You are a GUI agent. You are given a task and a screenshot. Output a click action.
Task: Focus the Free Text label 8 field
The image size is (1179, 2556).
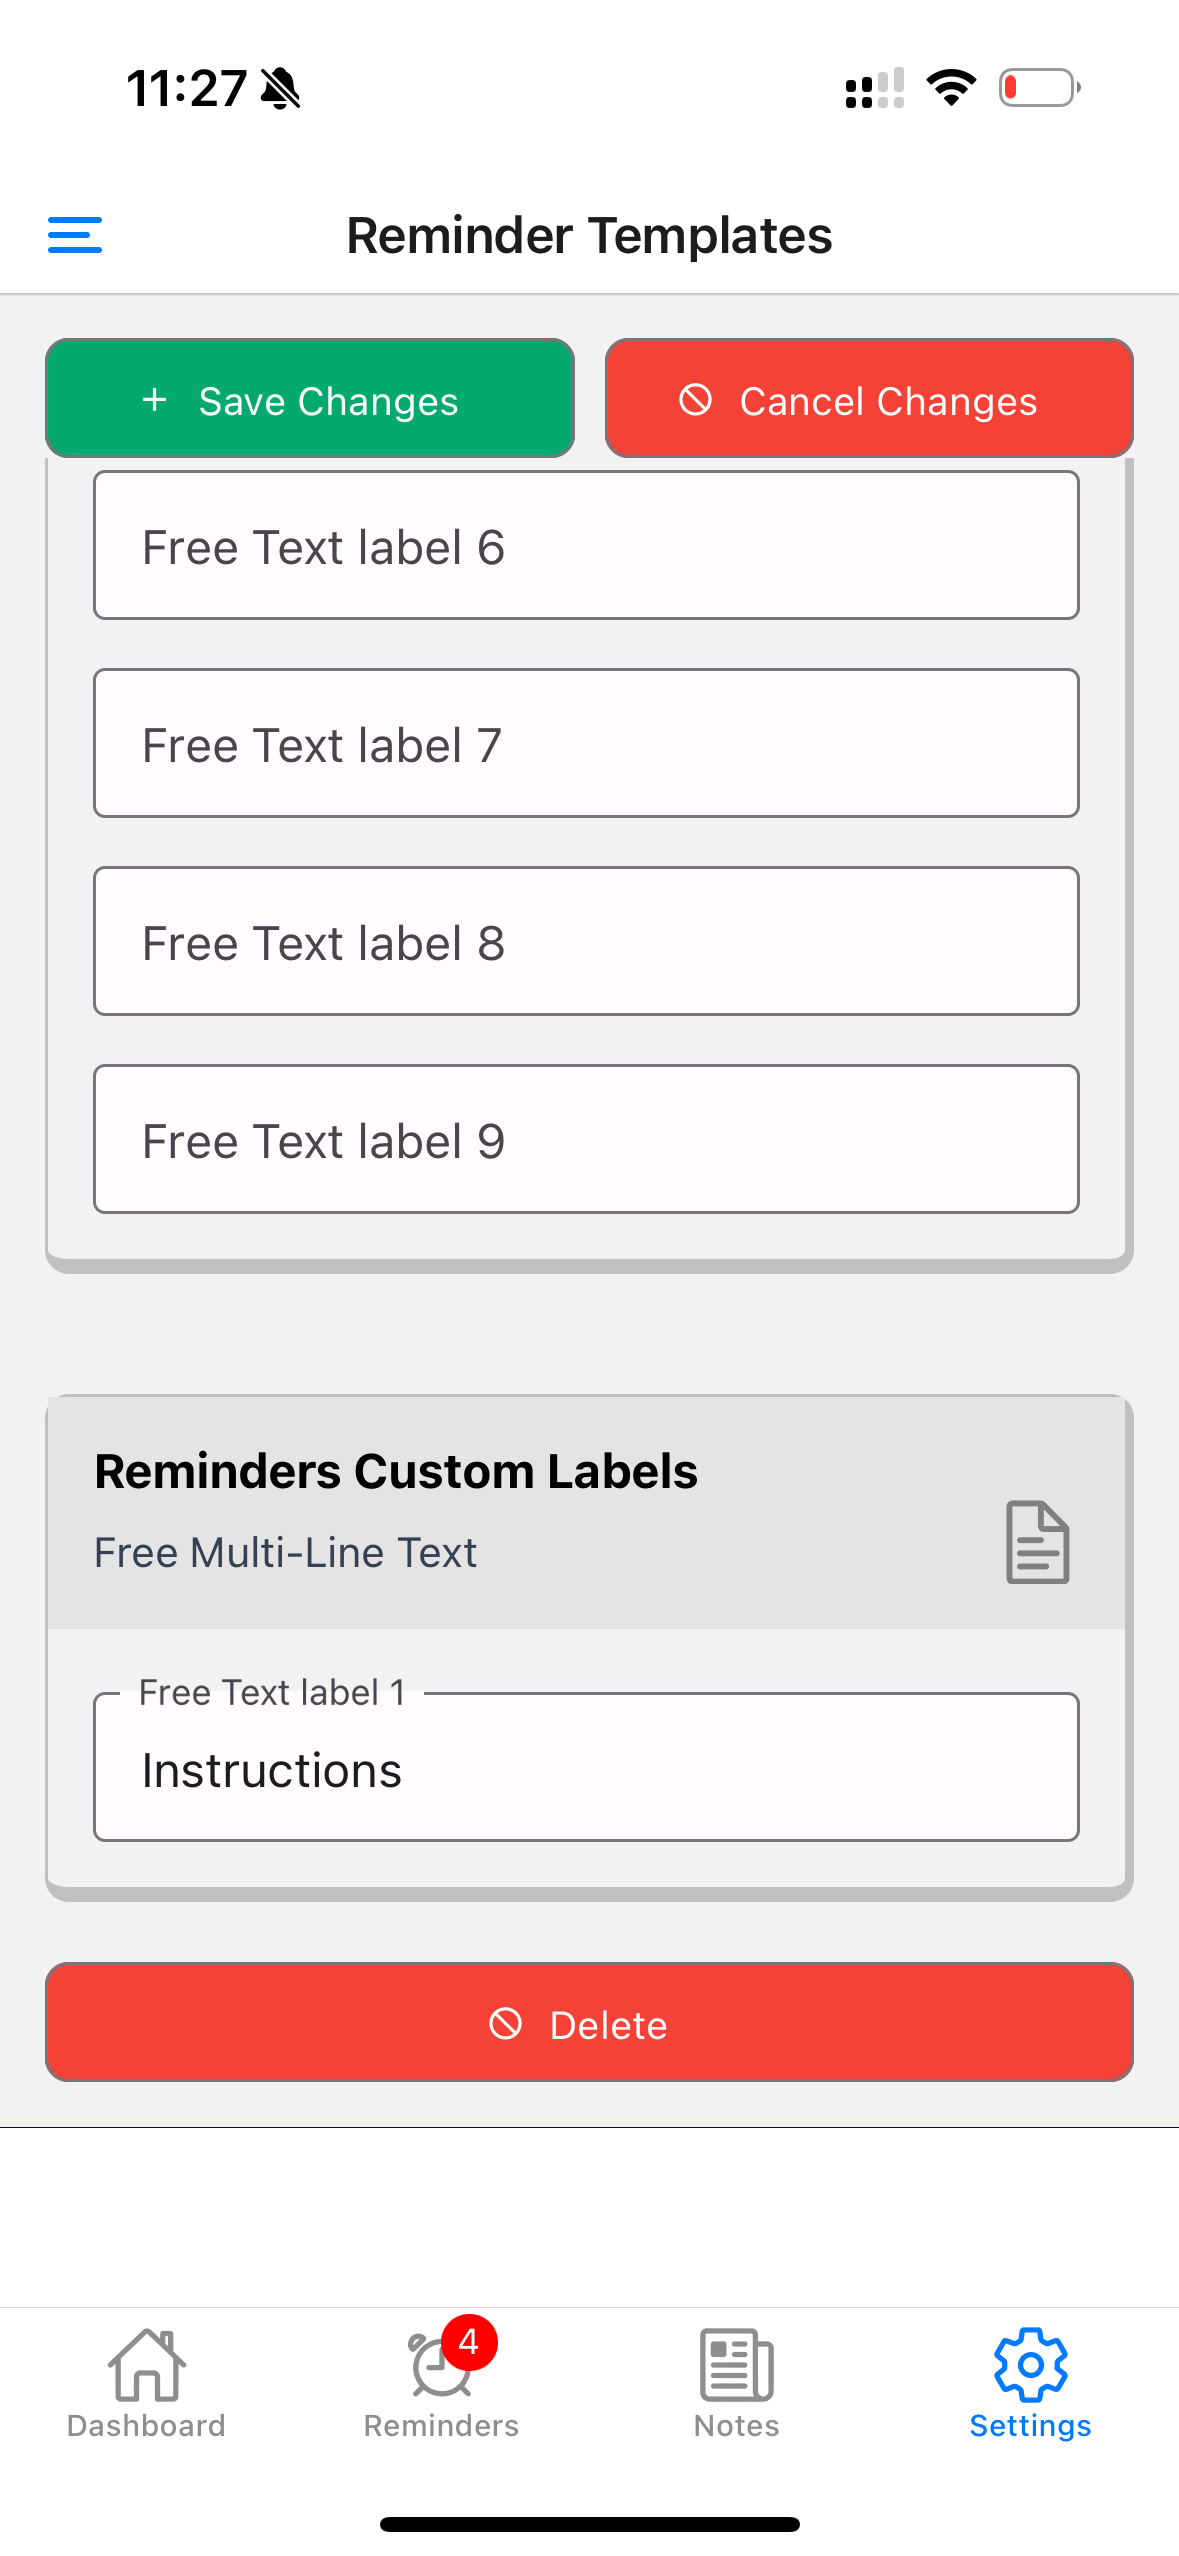pos(586,942)
